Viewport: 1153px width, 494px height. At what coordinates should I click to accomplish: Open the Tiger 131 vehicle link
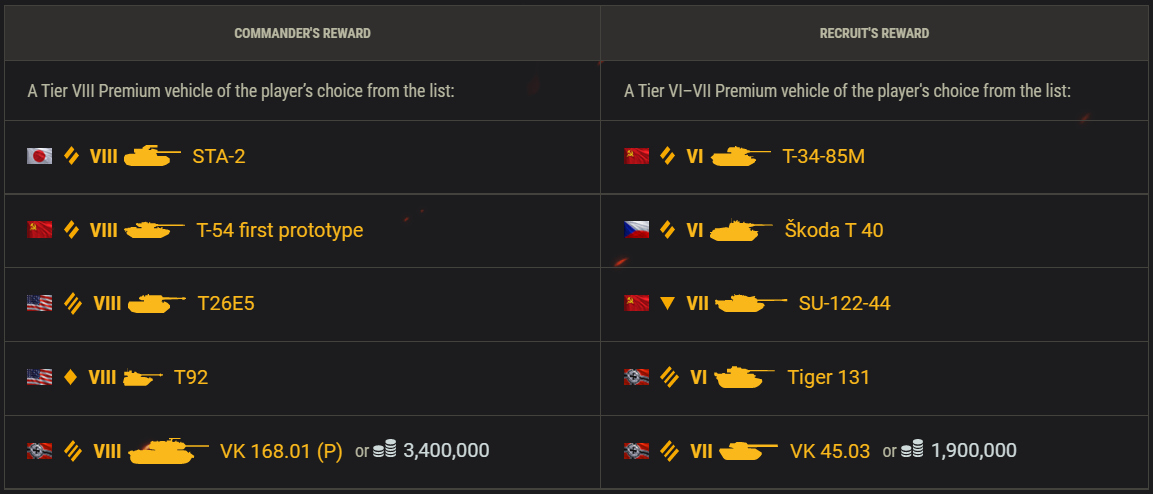click(x=829, y=377)
